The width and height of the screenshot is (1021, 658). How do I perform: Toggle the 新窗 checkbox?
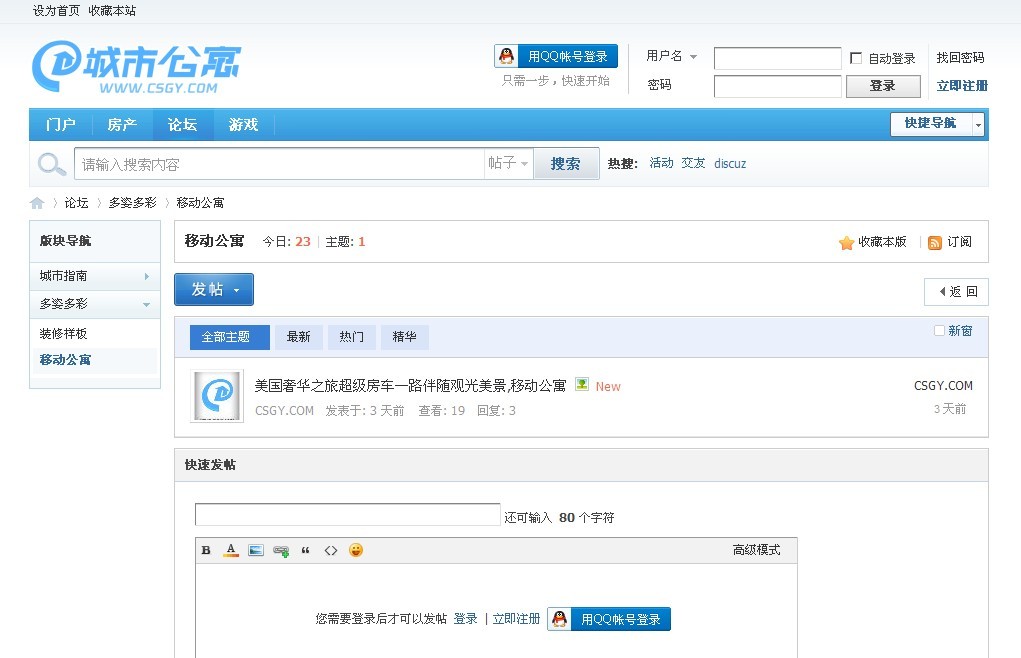click(939, 331)
